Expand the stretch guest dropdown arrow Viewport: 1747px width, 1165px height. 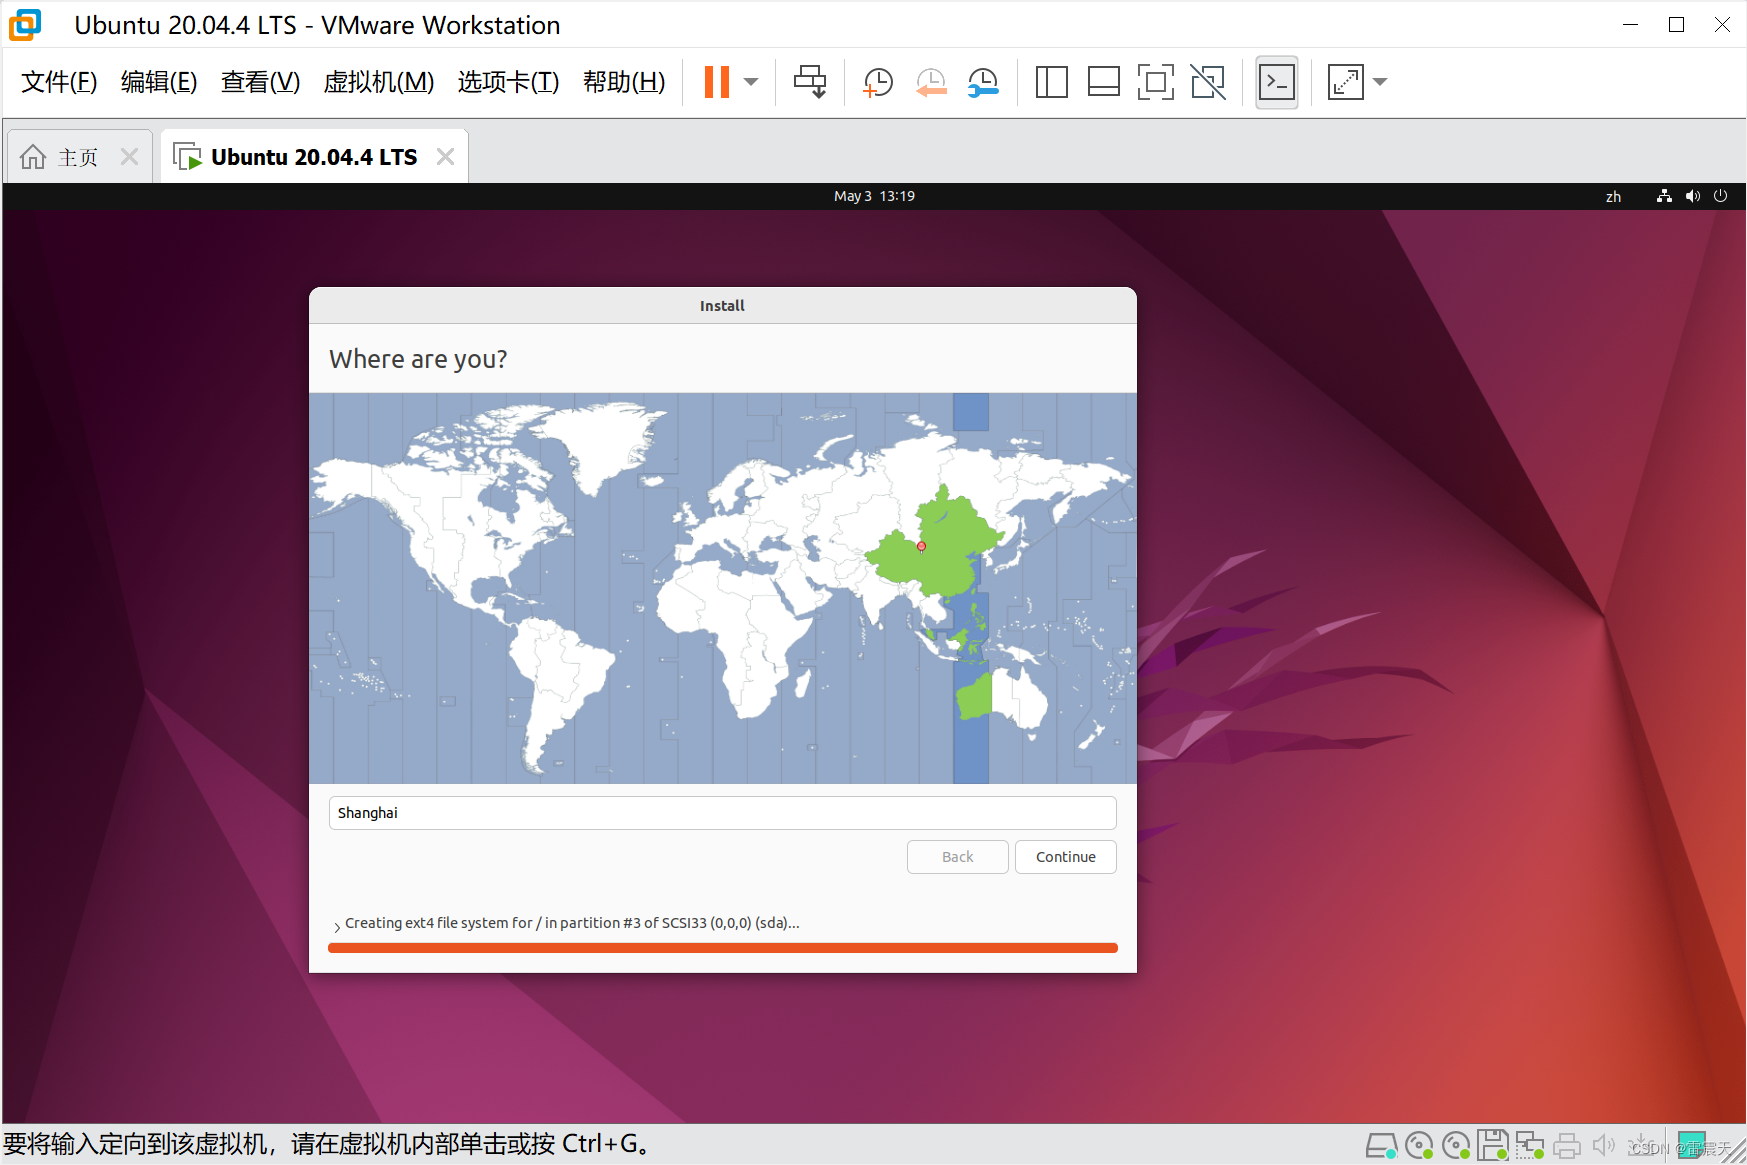[1380, 82]
